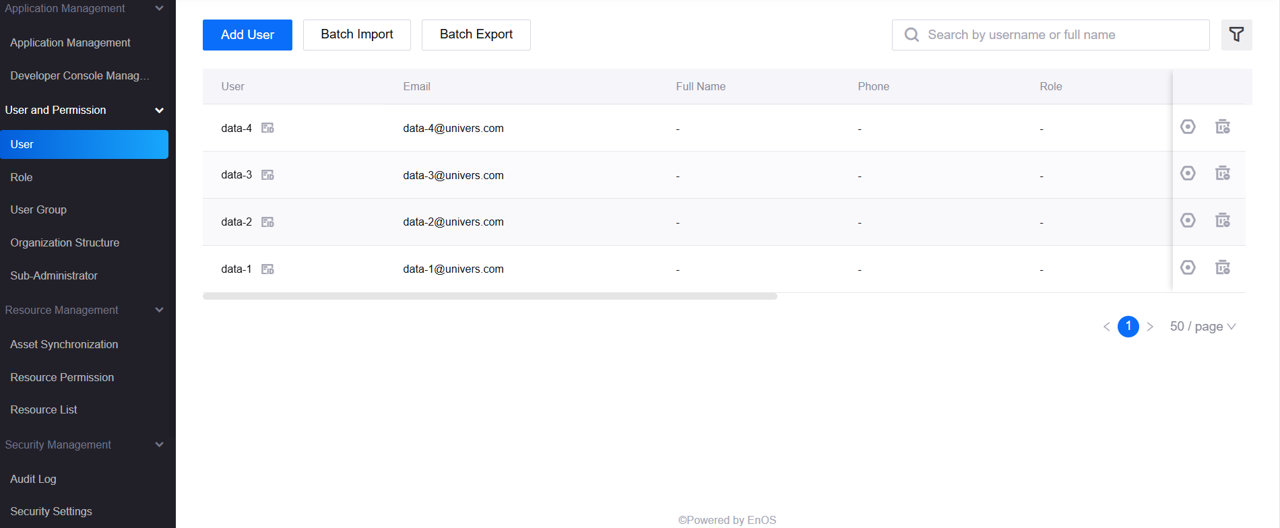The height and width of the screenshot is (528, 1280).
Task: Open the 50 / page size dropdown
Action: (x=1203, y=327)
